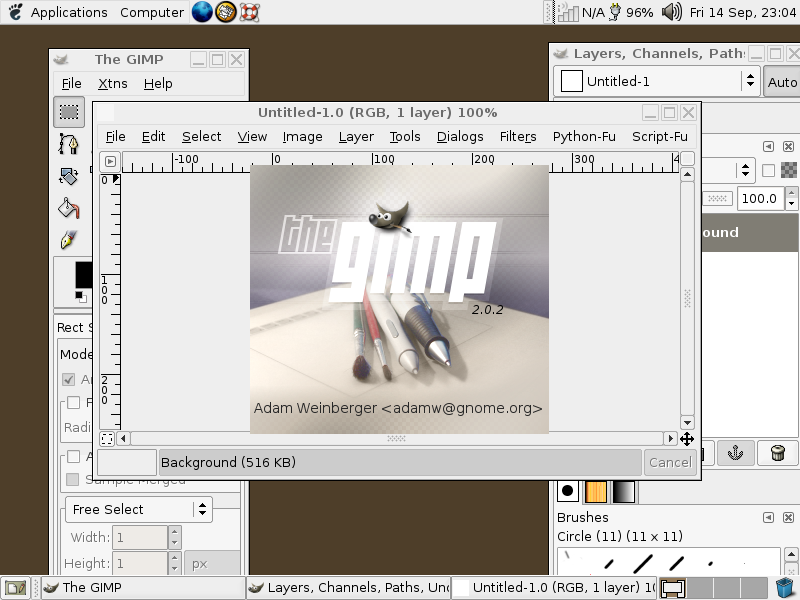Toggle the Antialiasing checkbox in tool options

pos(68,379)
